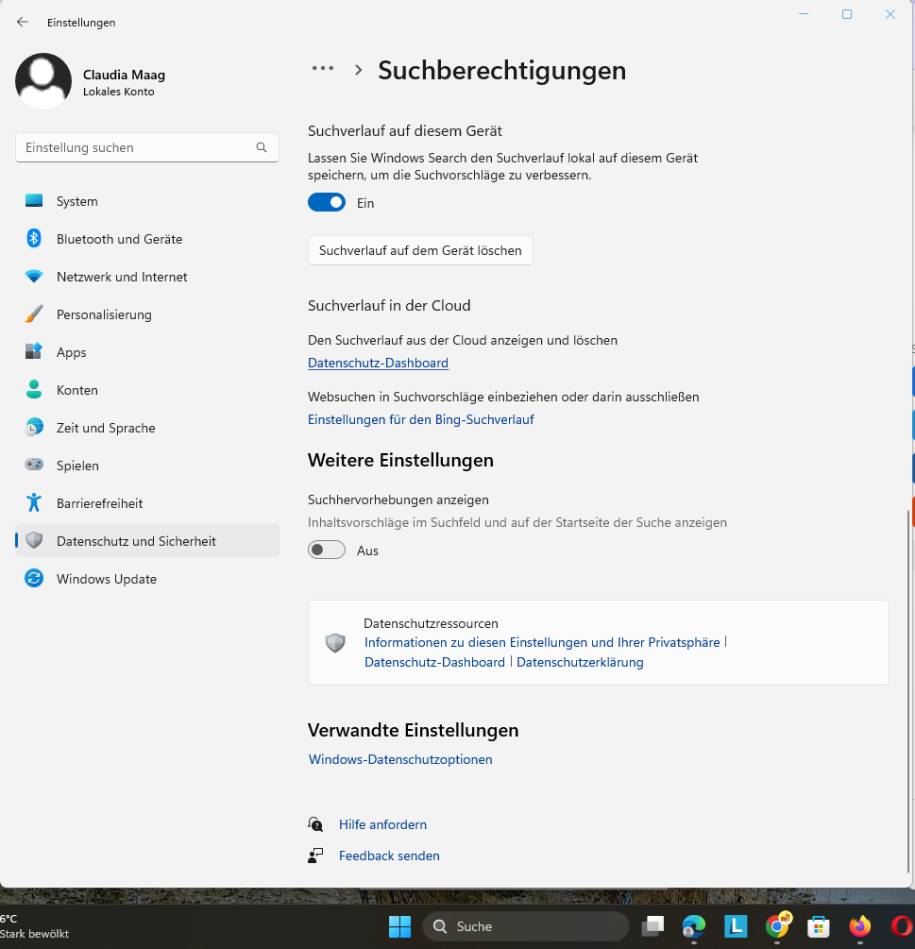
Task: Click the Feedback senden link
Action: click(388, 855)
